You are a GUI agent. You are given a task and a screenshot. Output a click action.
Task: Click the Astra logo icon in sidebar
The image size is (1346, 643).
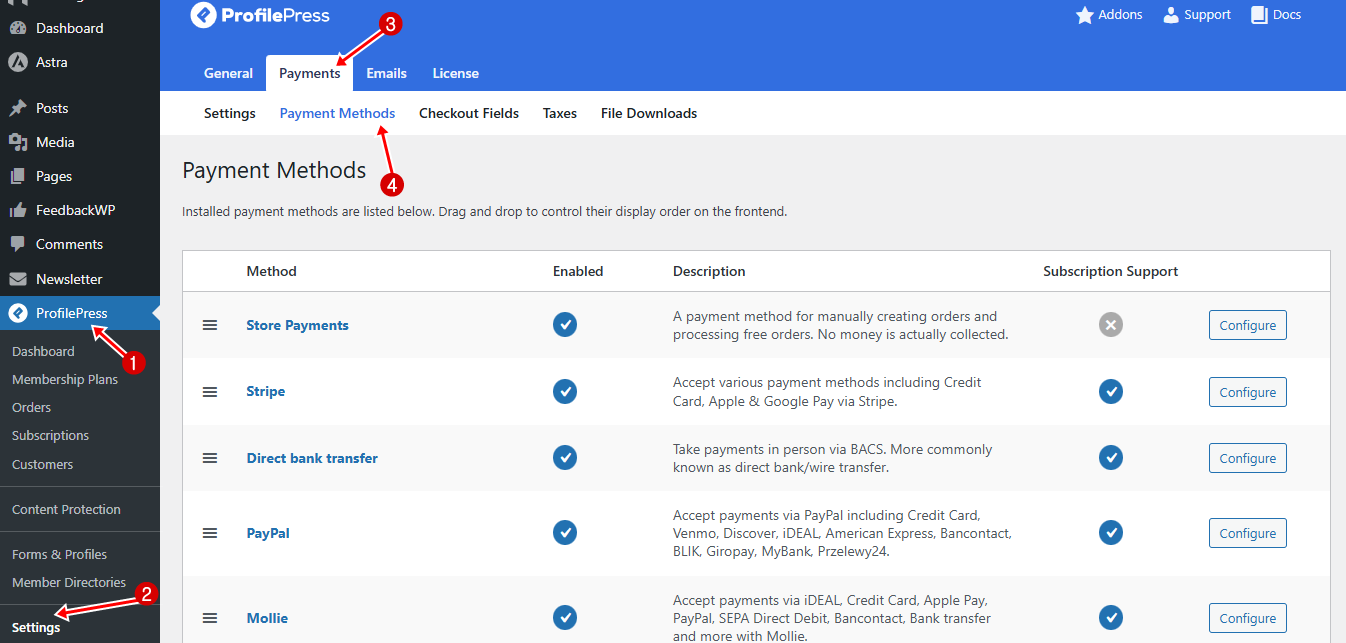(x=18, y=62)
